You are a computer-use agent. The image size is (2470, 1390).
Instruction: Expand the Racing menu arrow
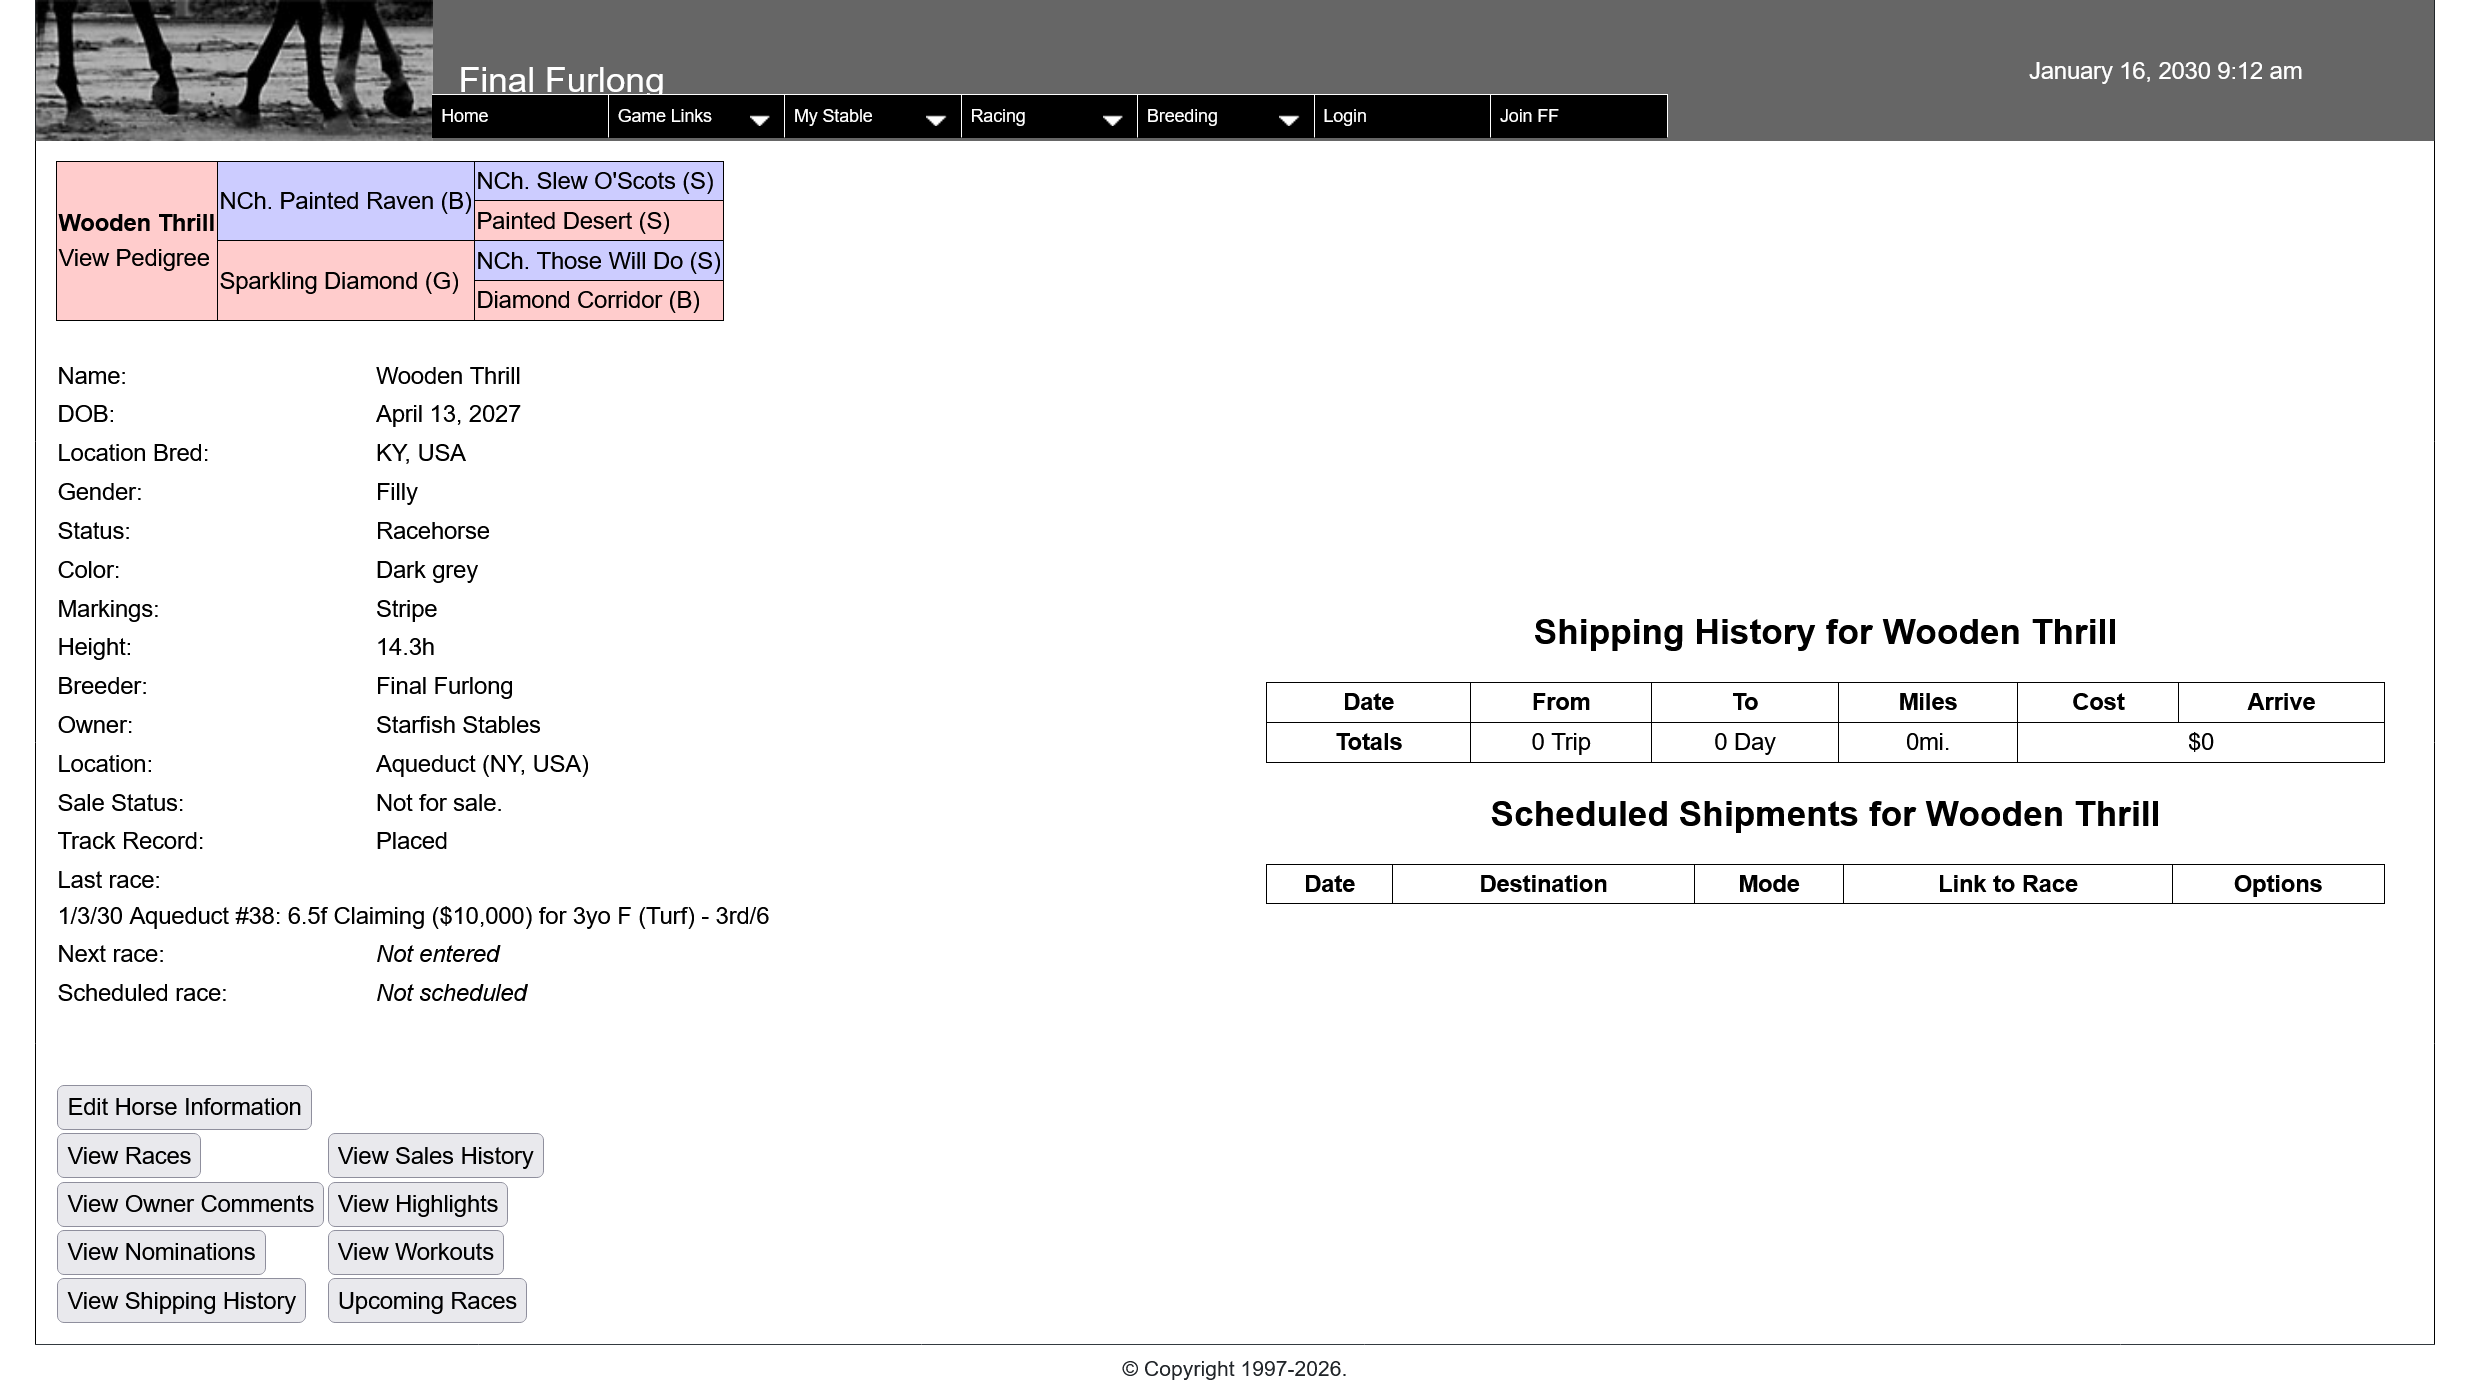click(1111, 119)
